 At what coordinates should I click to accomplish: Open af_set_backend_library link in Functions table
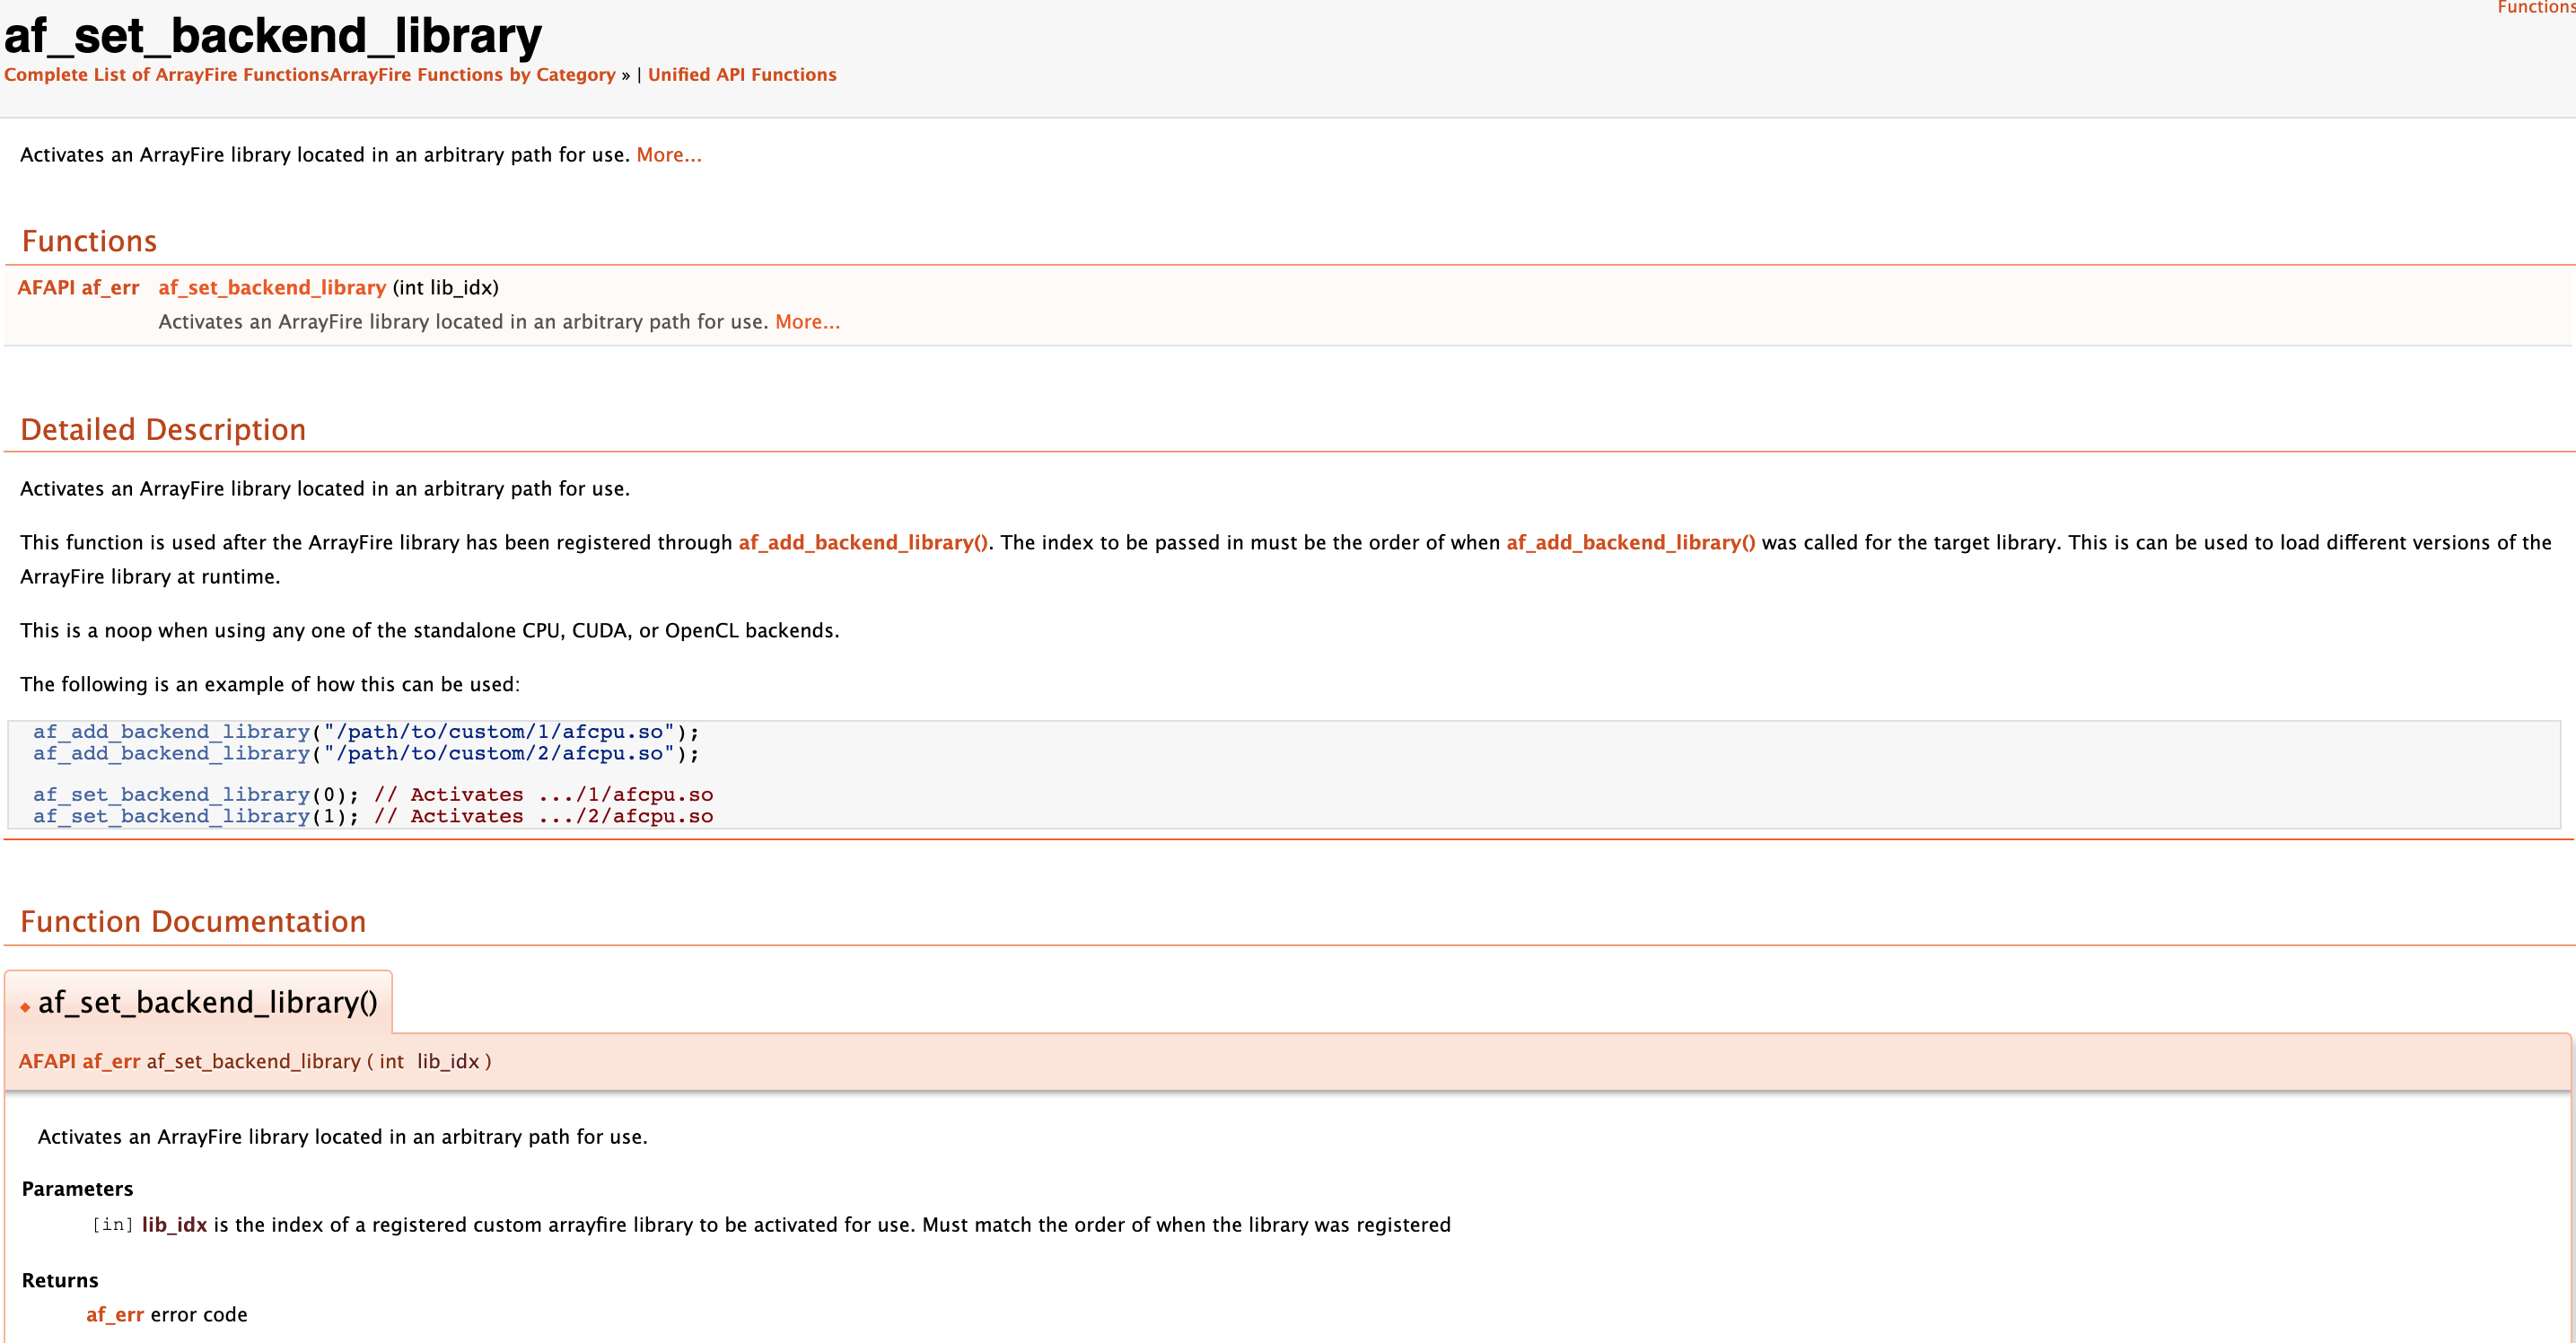coord(272,288)
